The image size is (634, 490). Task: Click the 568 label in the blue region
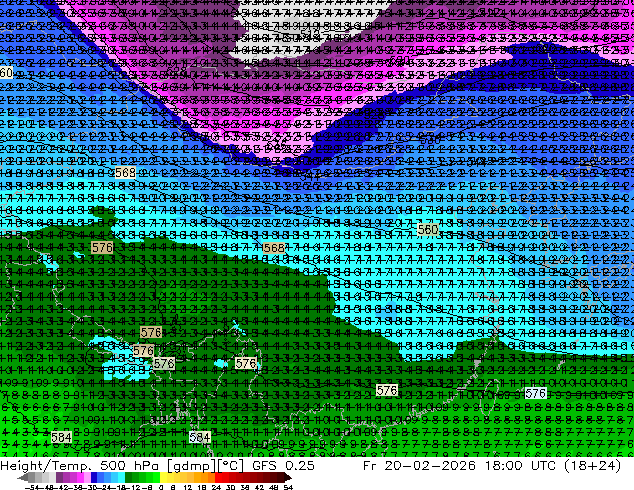point(125,173)
